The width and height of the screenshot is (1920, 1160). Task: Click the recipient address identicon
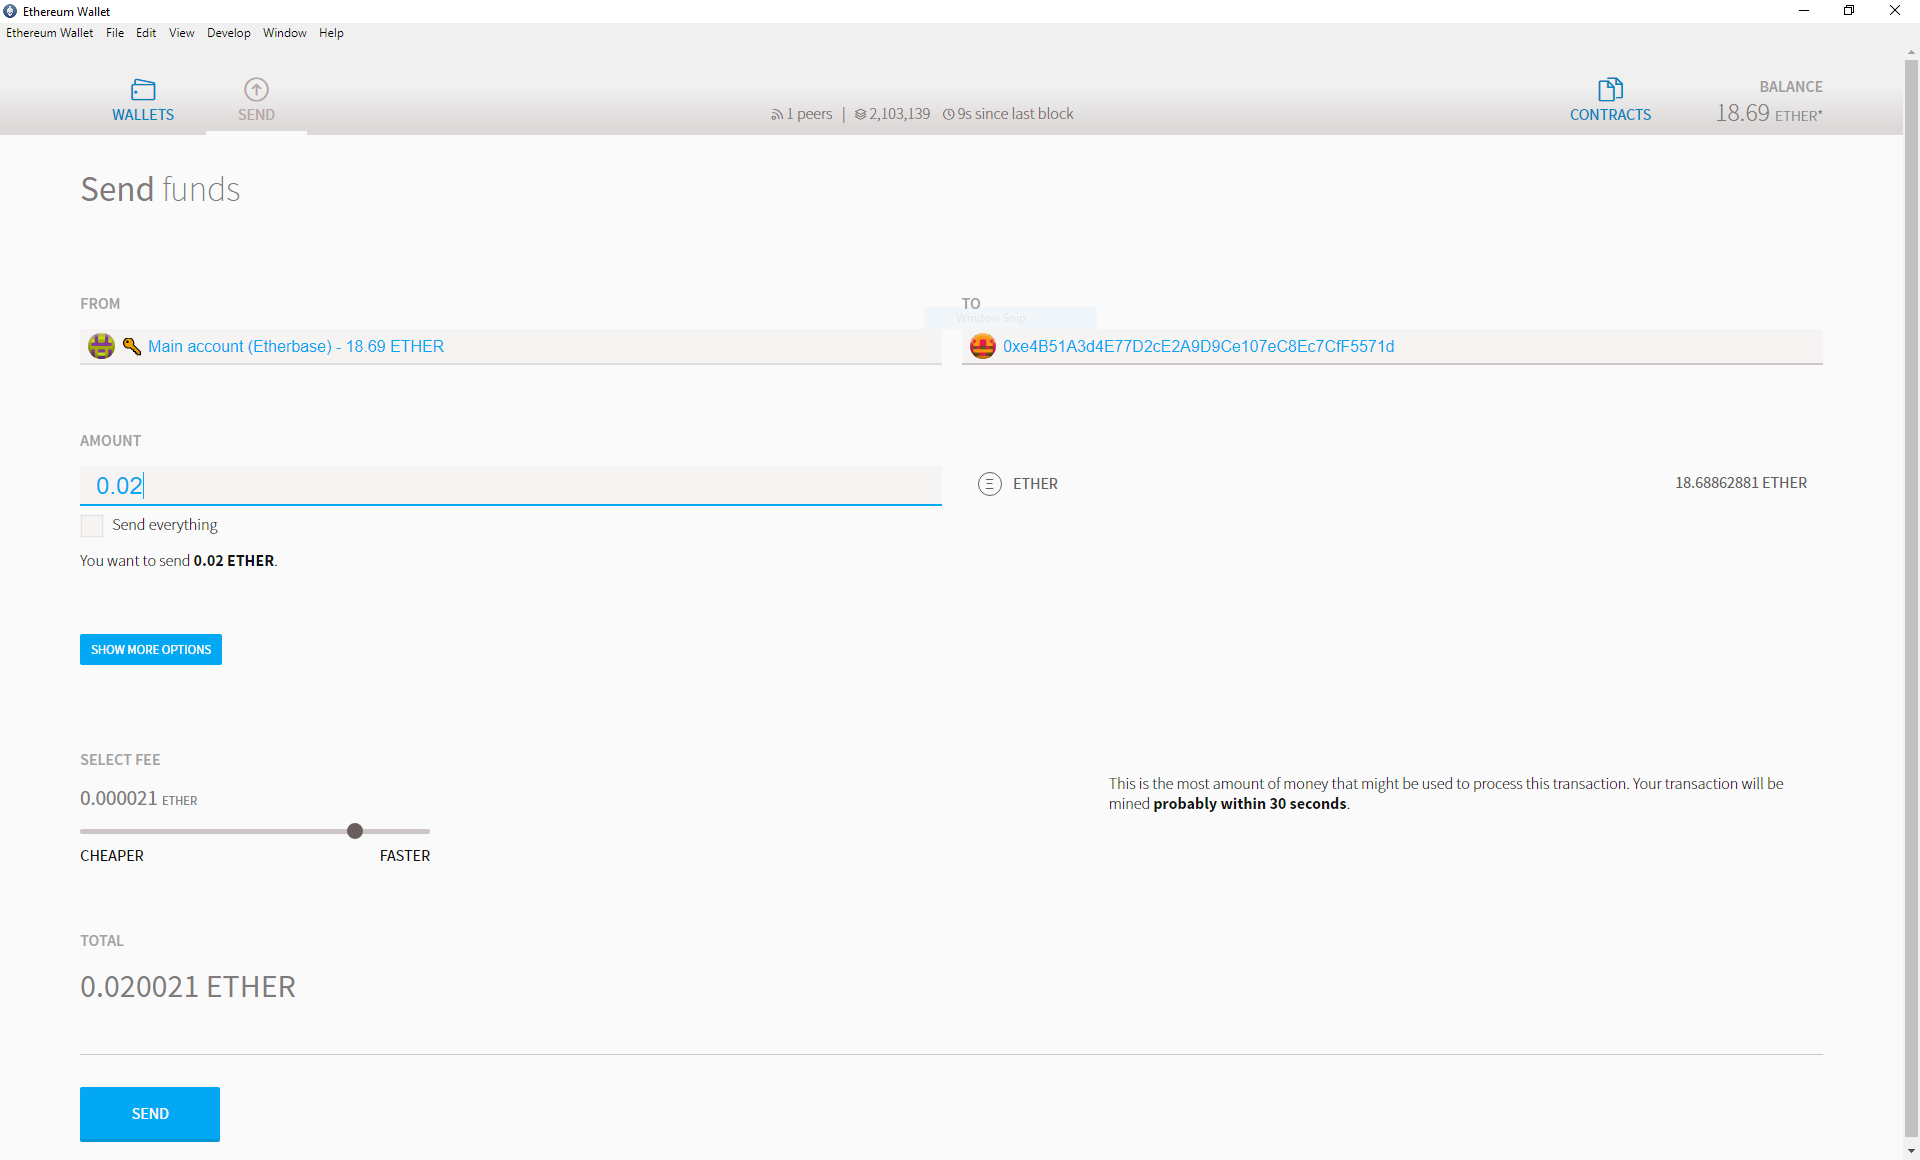[x=983, y=346]
